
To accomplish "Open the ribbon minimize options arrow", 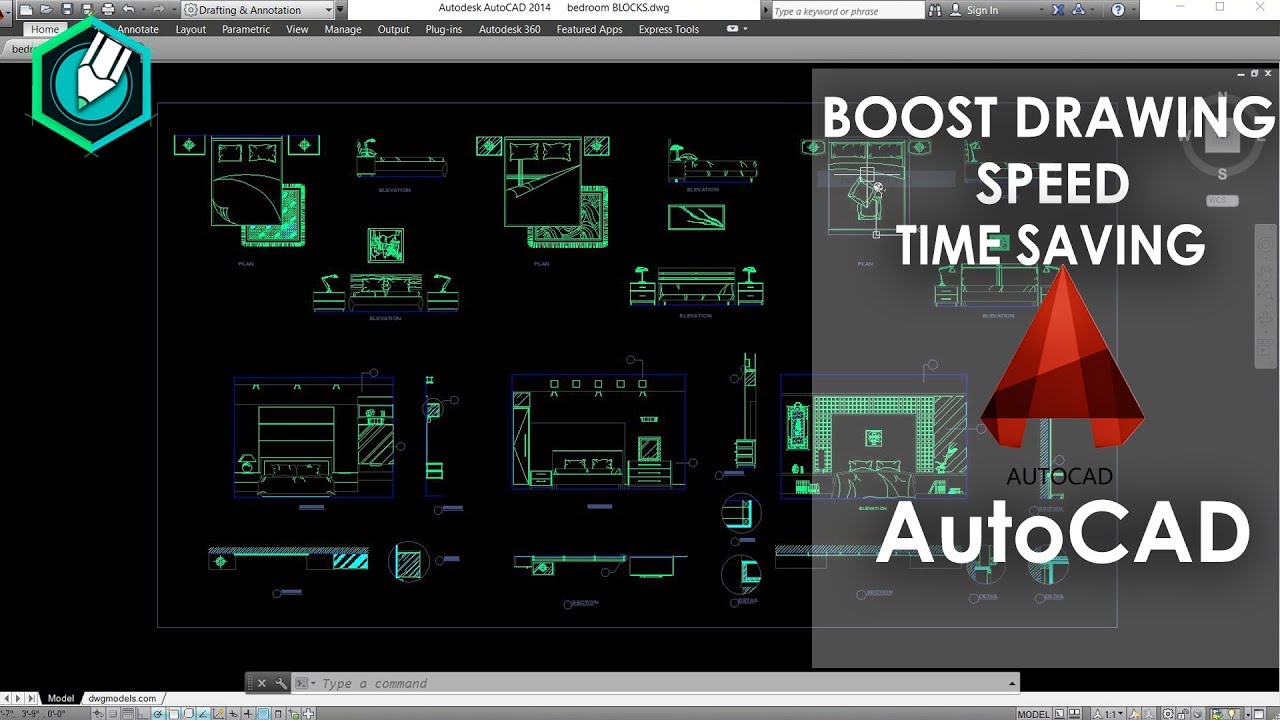I will point(745,29).
